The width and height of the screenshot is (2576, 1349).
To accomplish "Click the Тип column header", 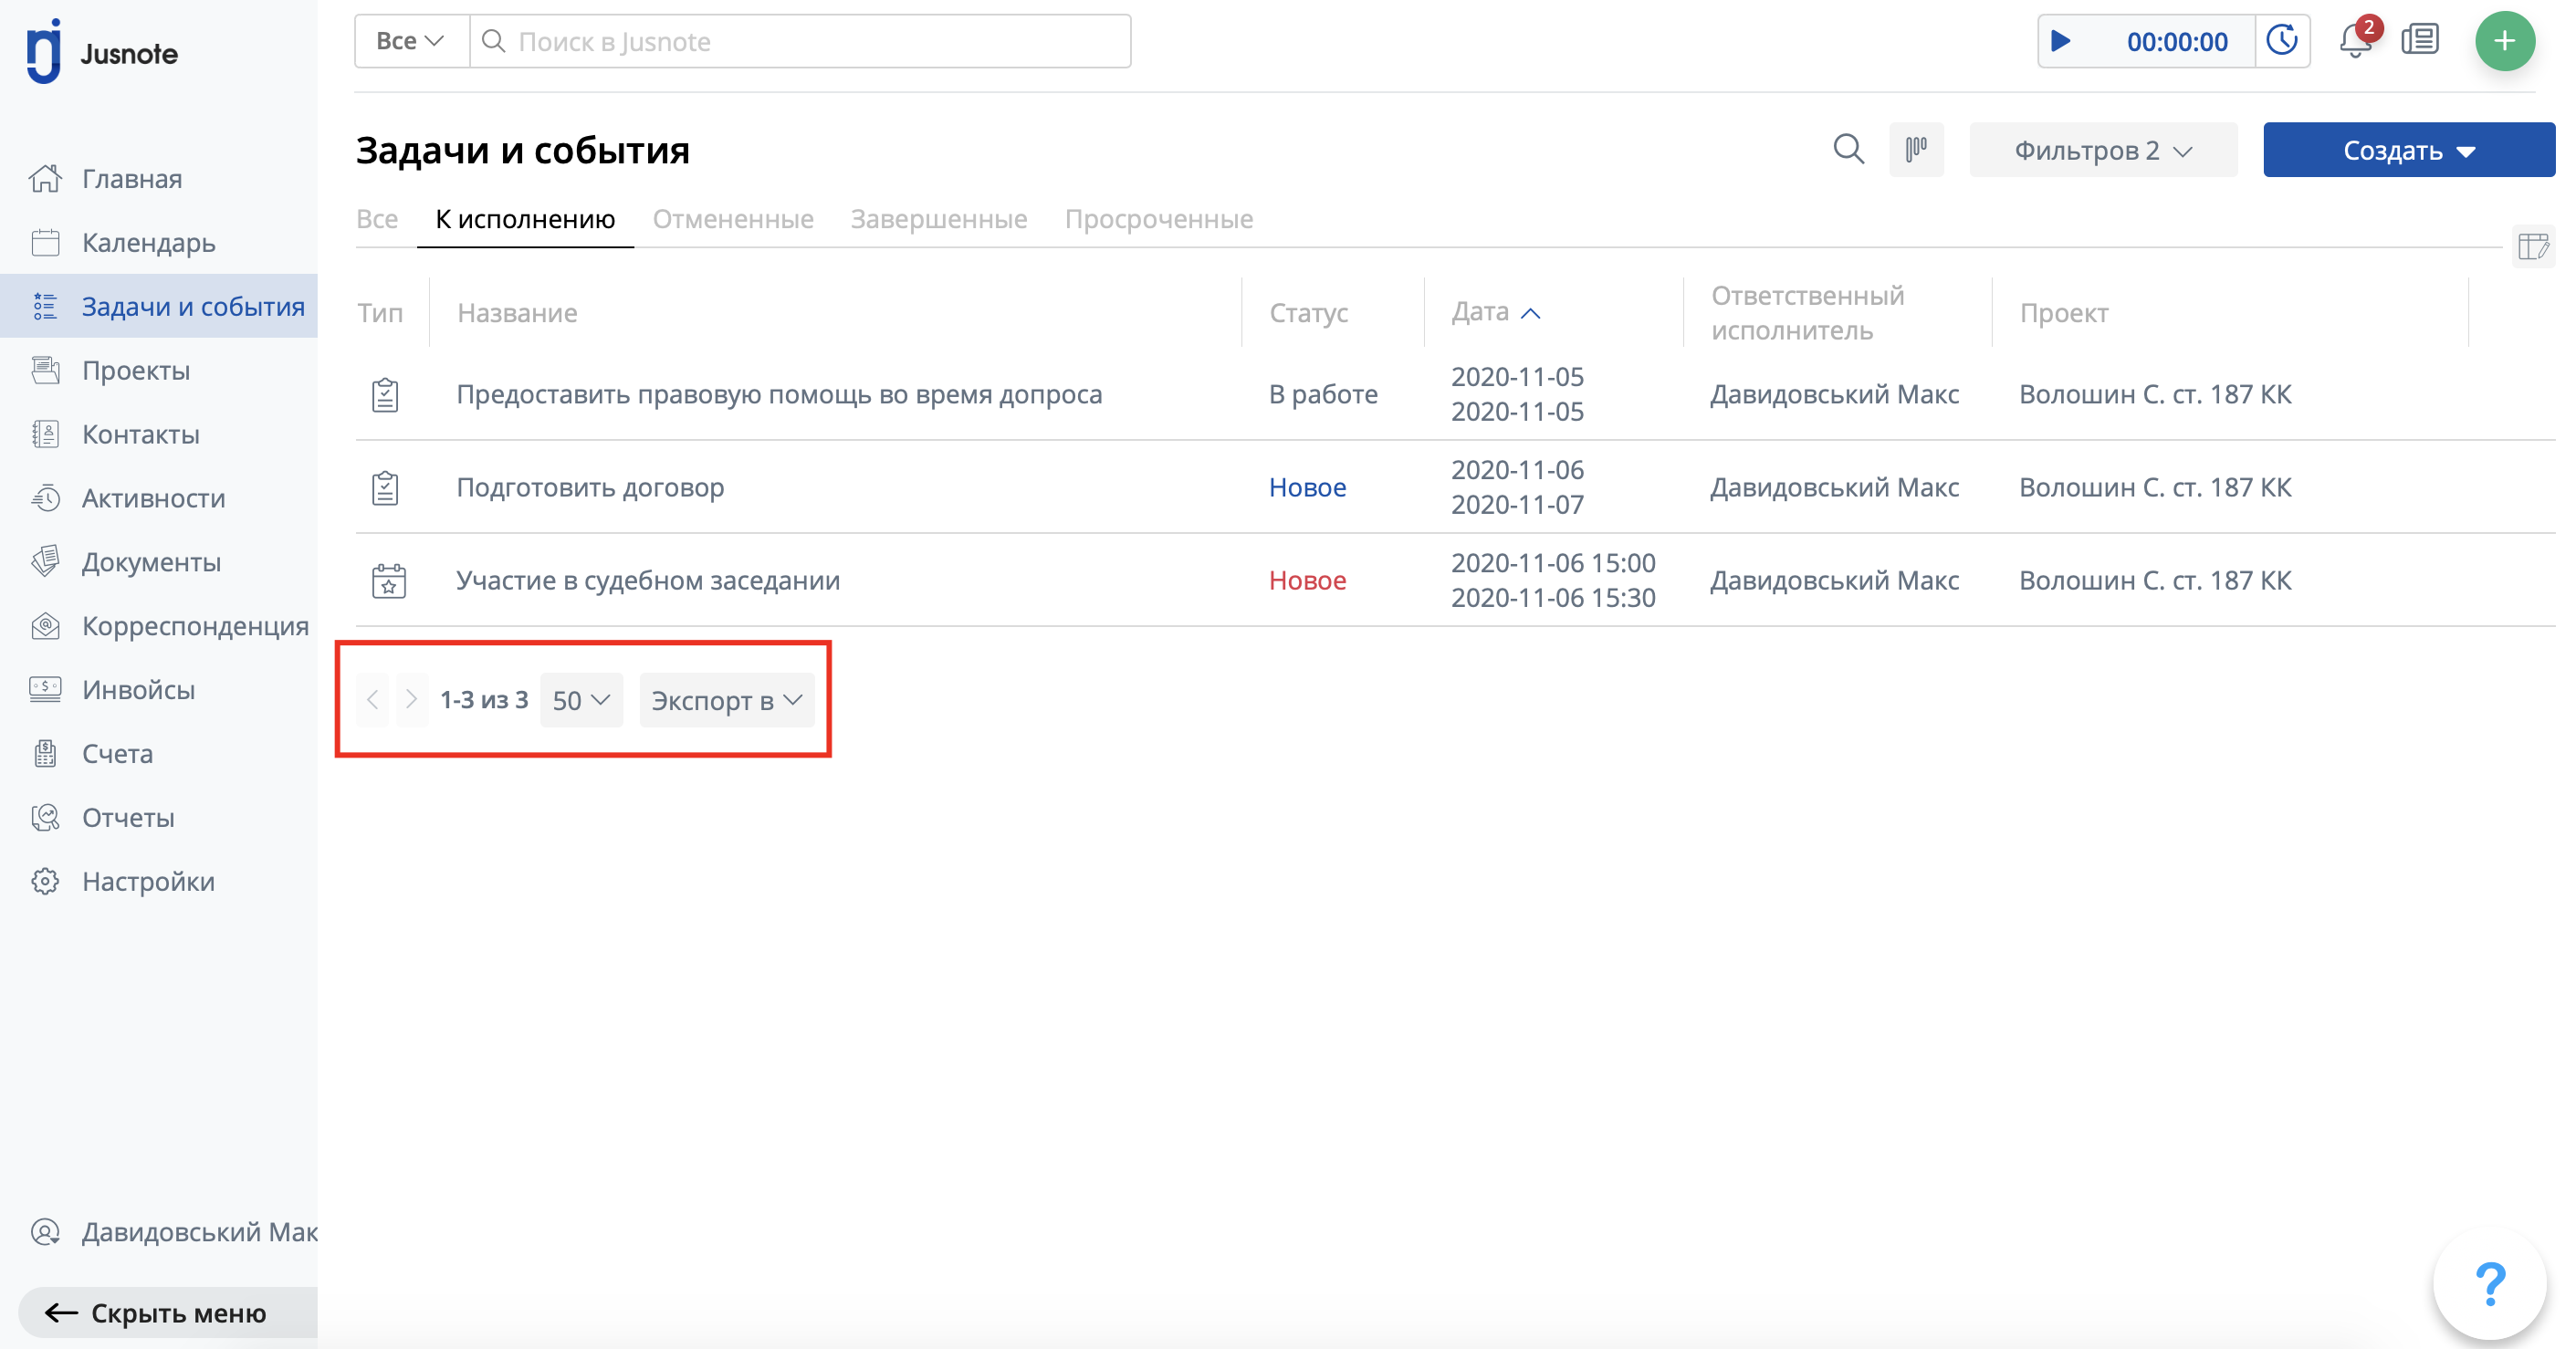I will coord(380,313).
